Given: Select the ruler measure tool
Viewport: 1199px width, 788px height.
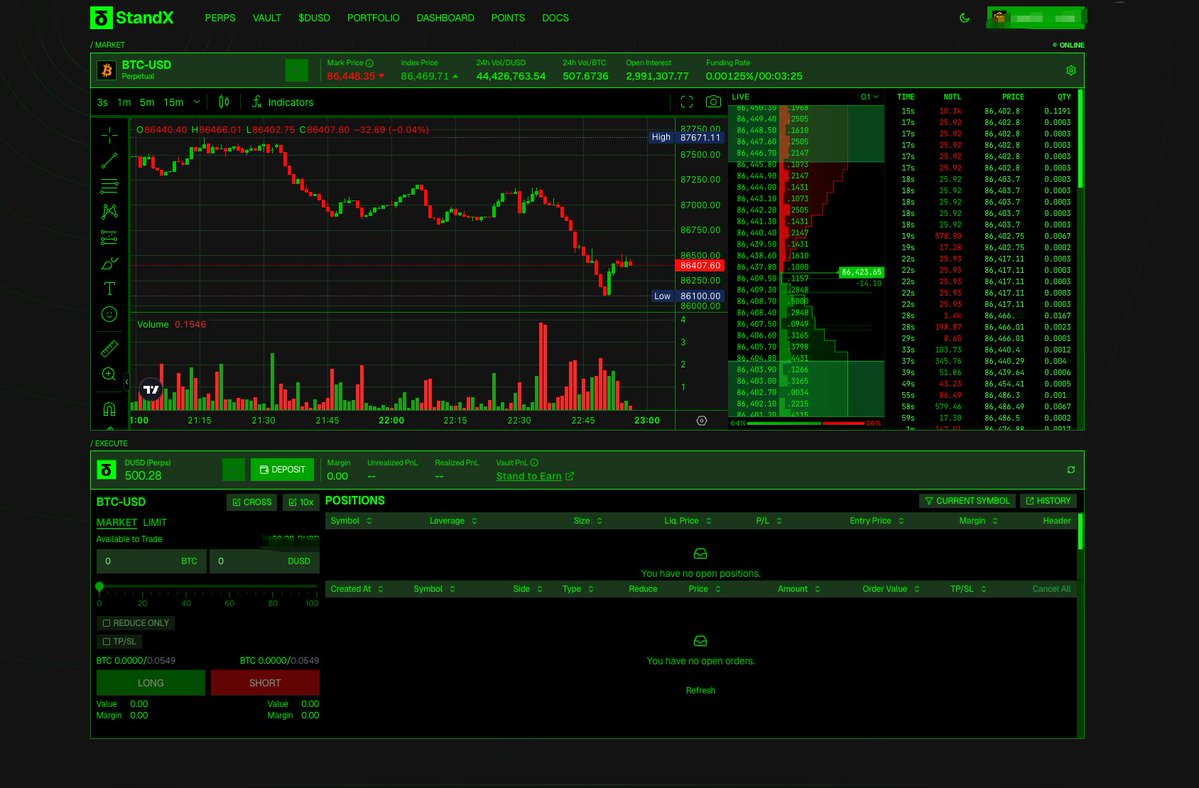Looking at the screenshot, I should (109, 349).
